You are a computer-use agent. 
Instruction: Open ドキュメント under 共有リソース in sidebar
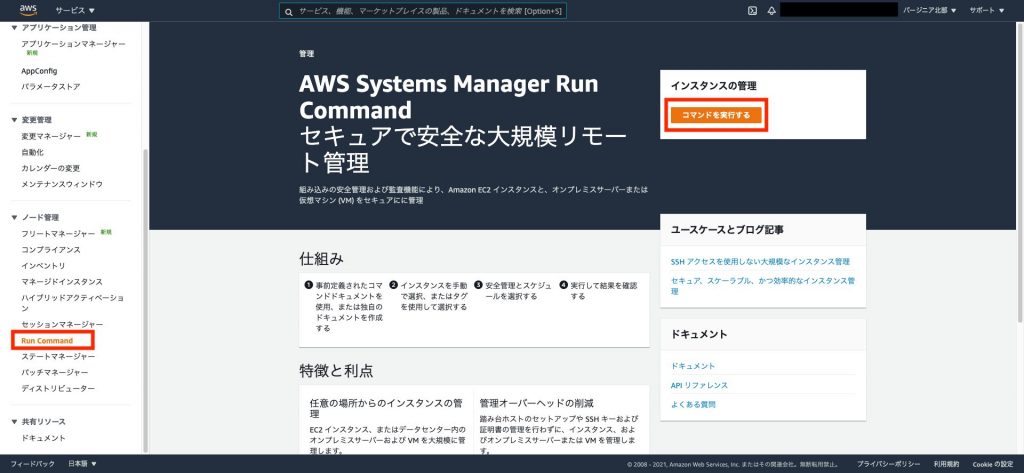(x=43, y=438)
